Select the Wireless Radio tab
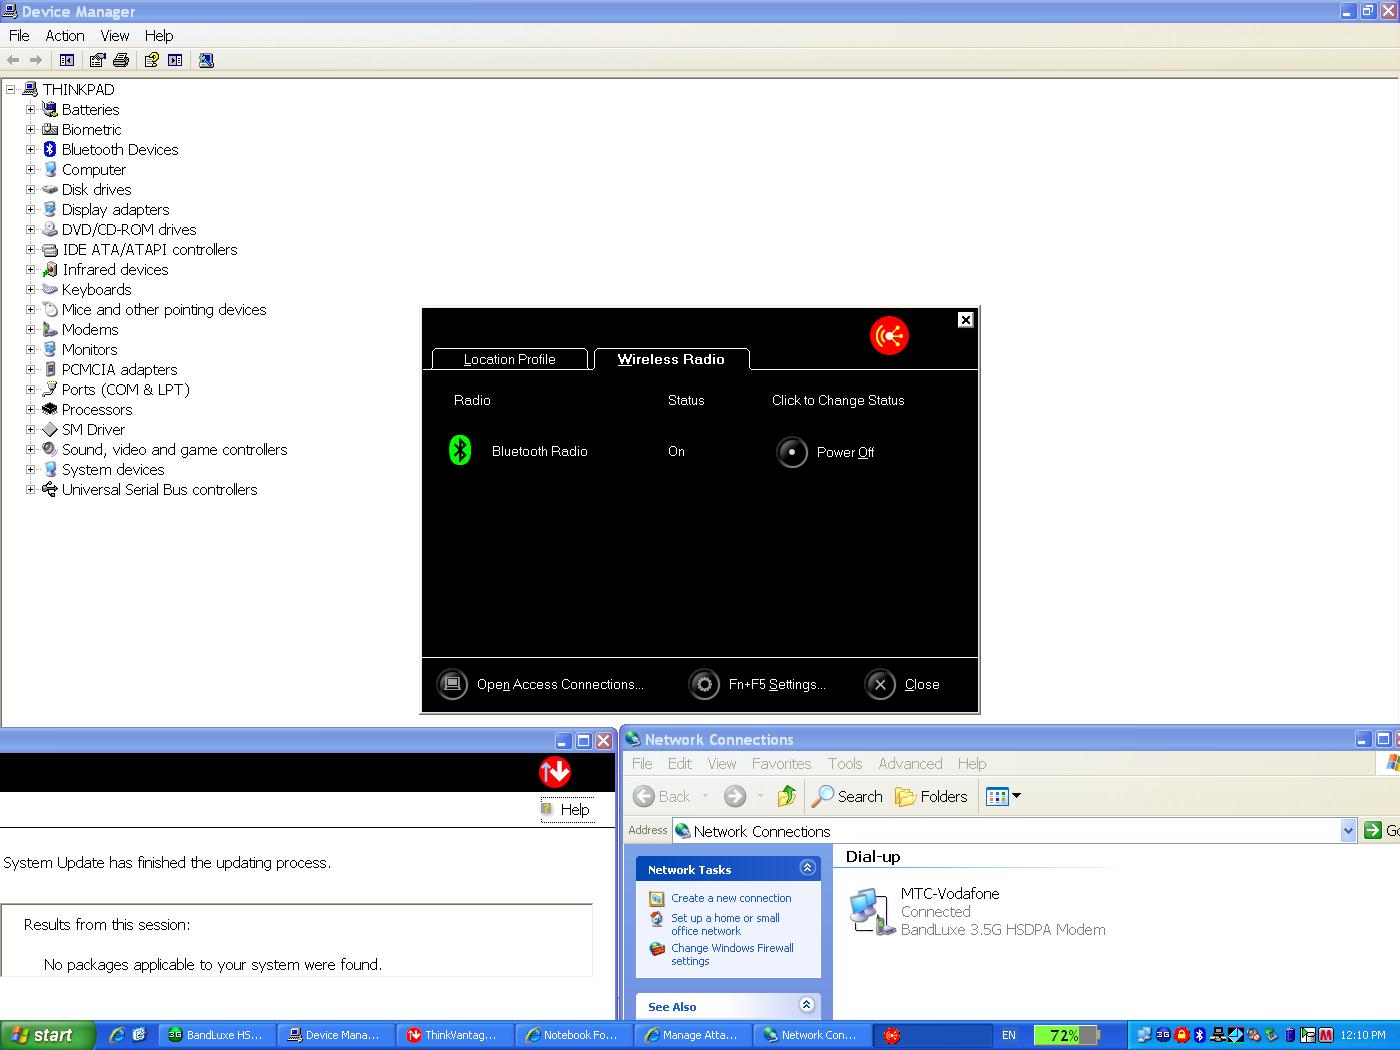Viewport: 1400px width, 1050px height. point(671,359)
